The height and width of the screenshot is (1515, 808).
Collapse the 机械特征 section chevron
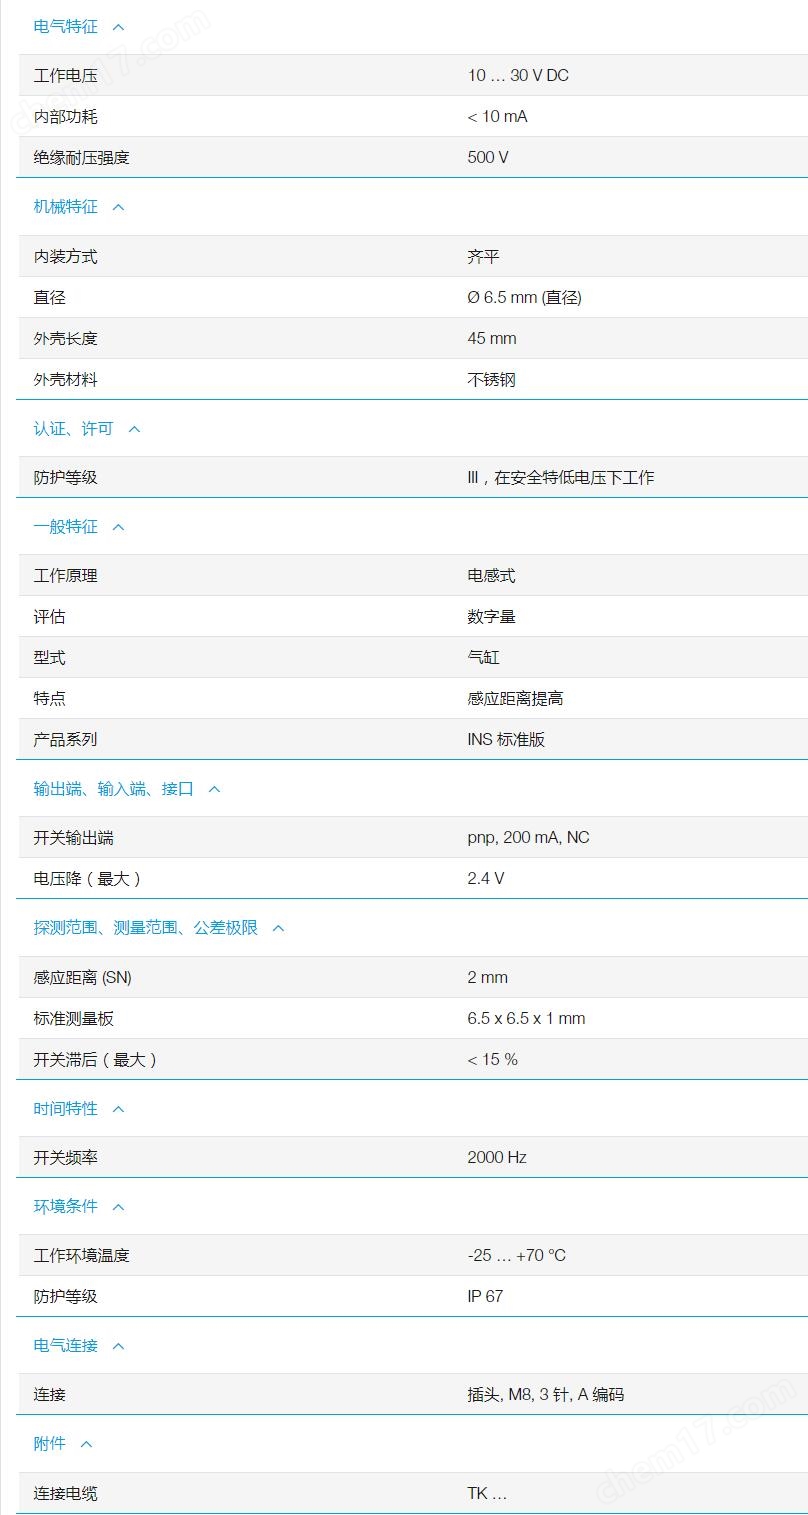point(118,207)
